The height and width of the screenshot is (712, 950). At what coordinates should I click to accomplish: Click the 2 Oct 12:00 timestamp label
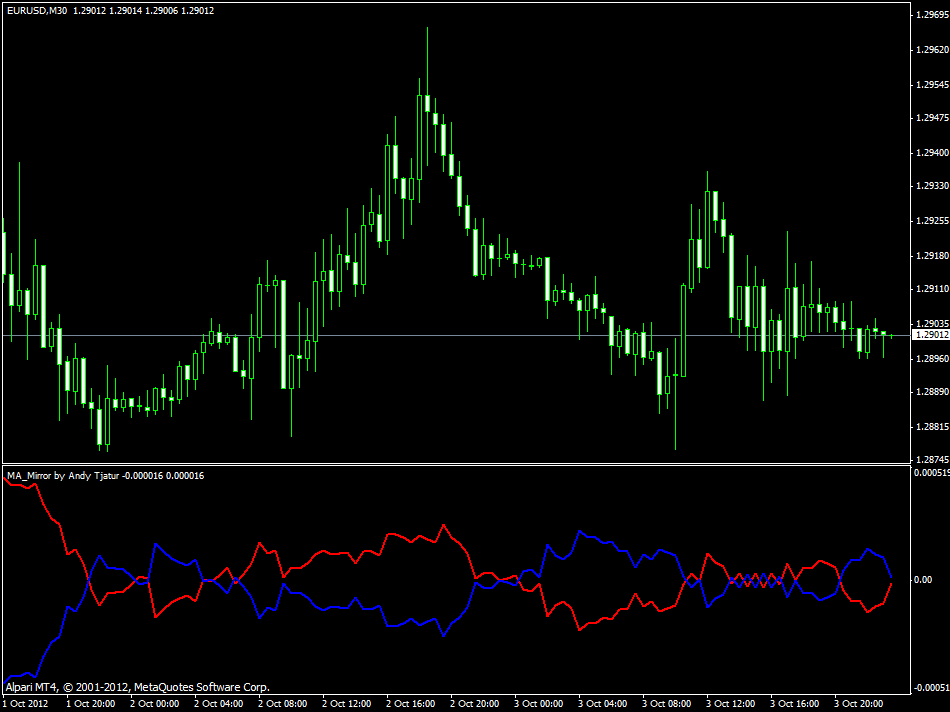[345, 703]
